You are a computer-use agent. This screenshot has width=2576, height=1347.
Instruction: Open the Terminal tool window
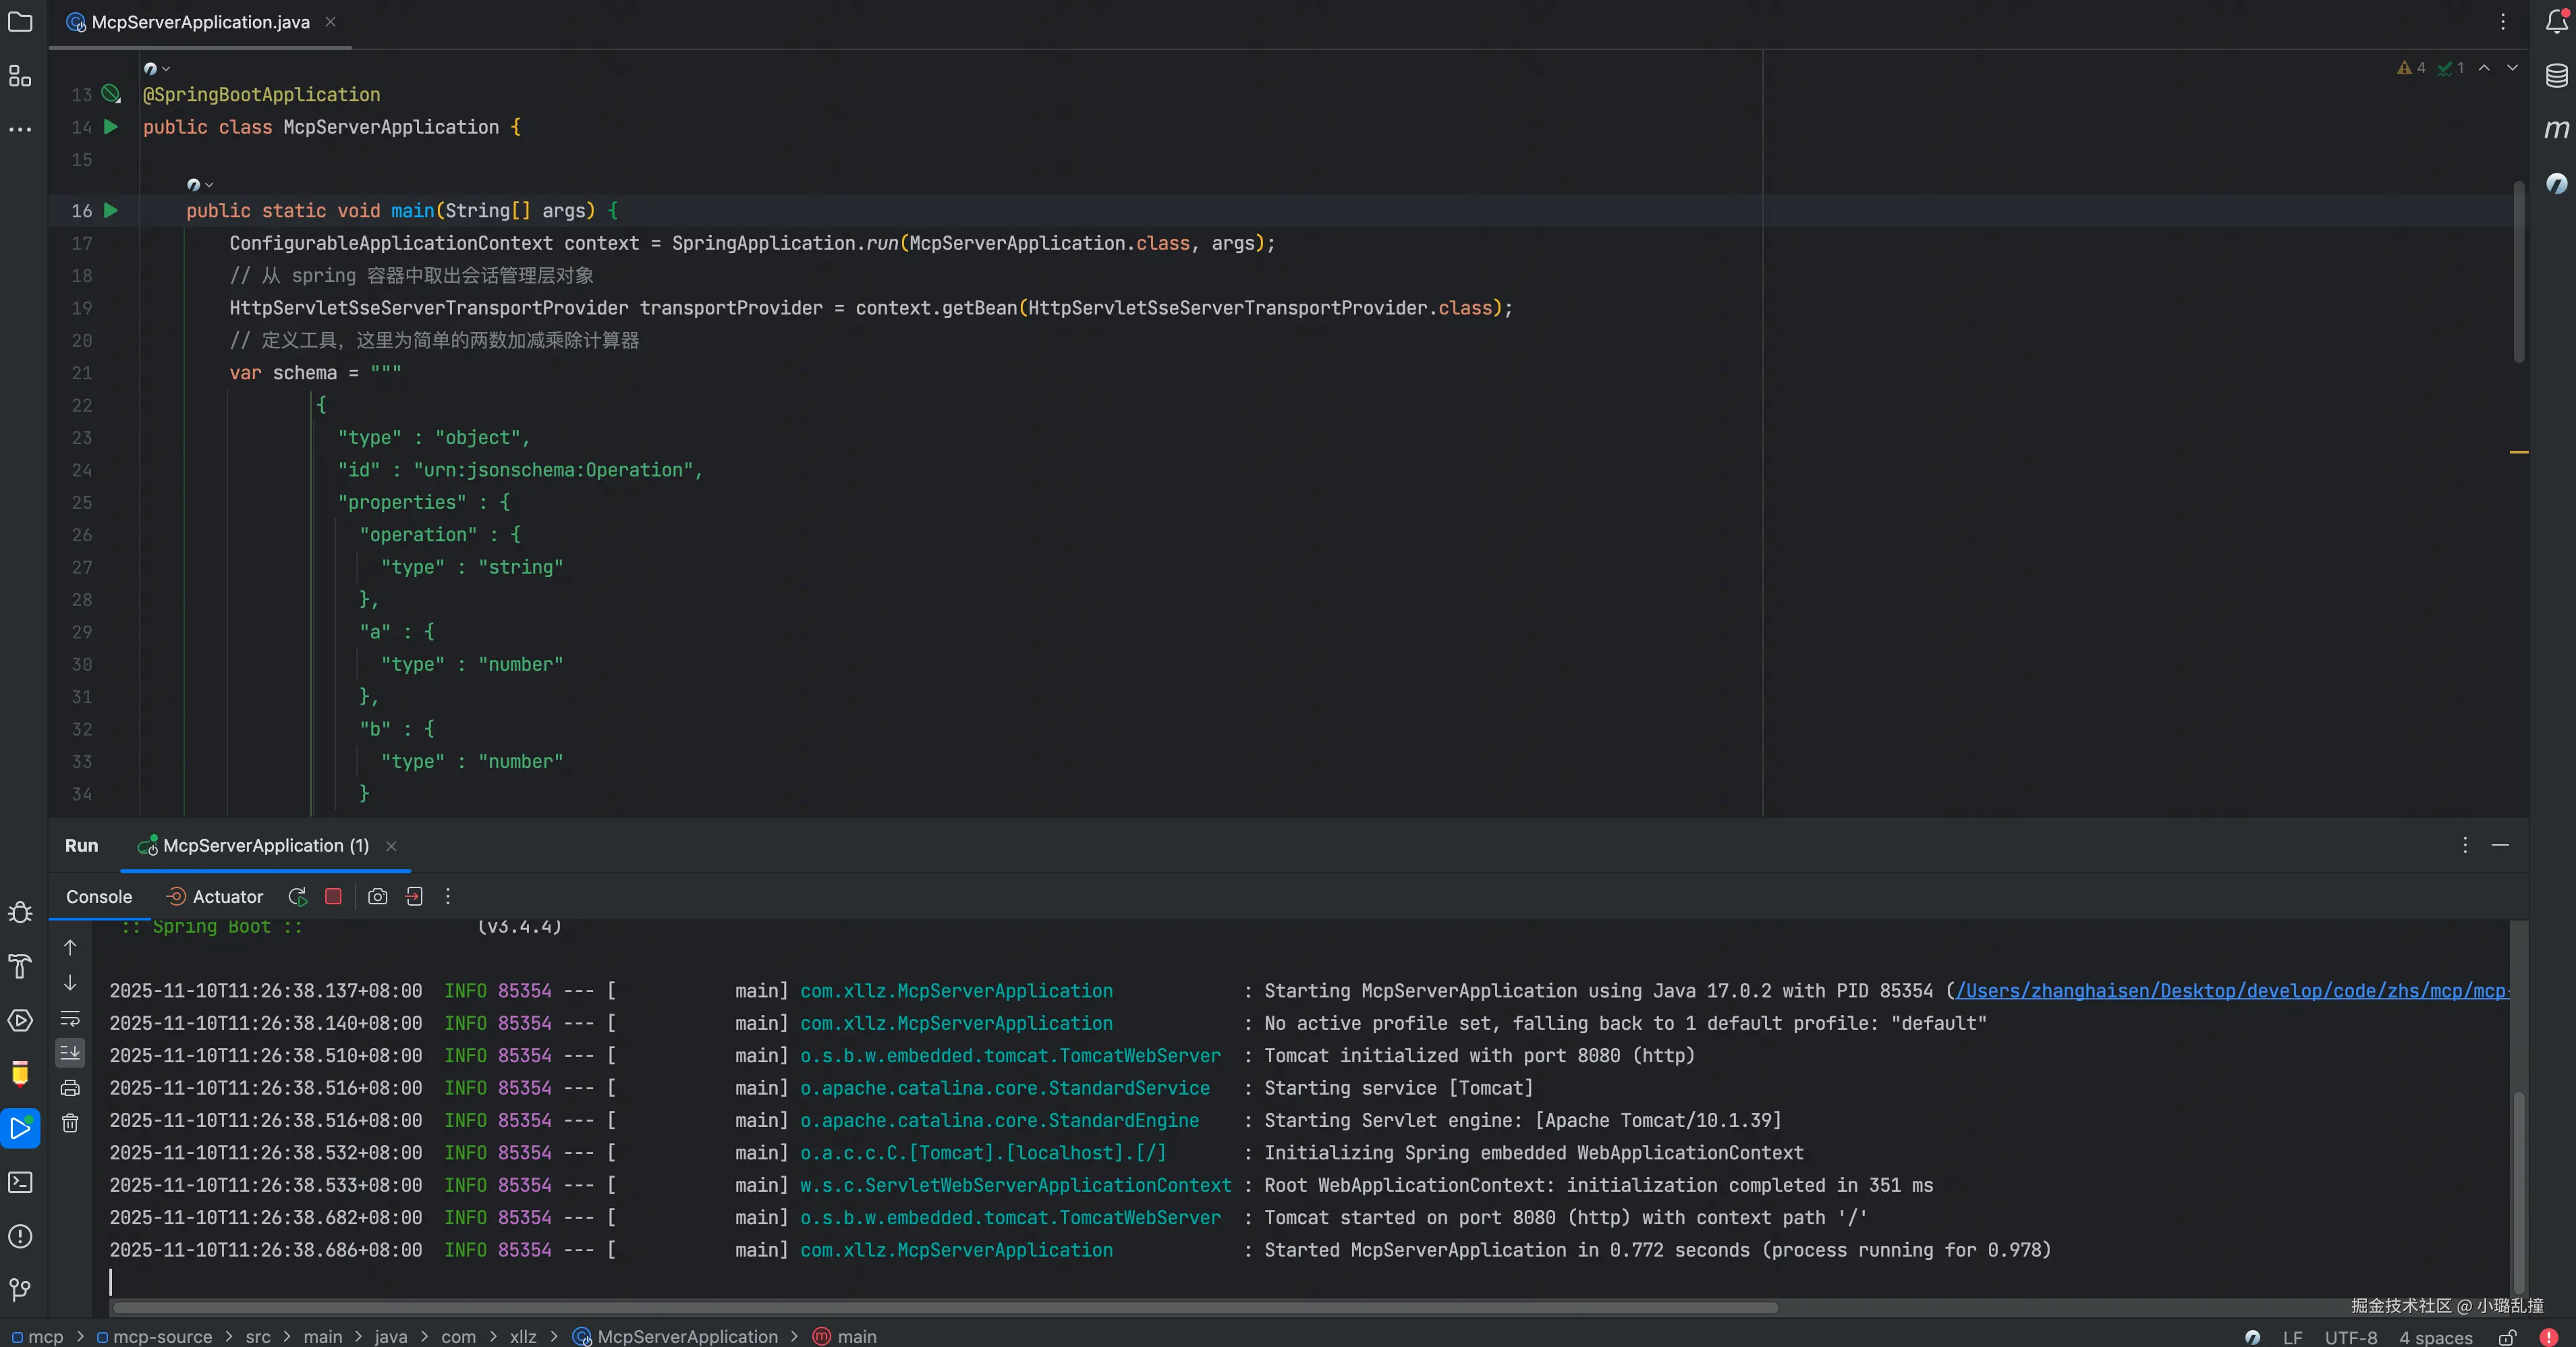pyautogui.click(x=20, y=1182)
